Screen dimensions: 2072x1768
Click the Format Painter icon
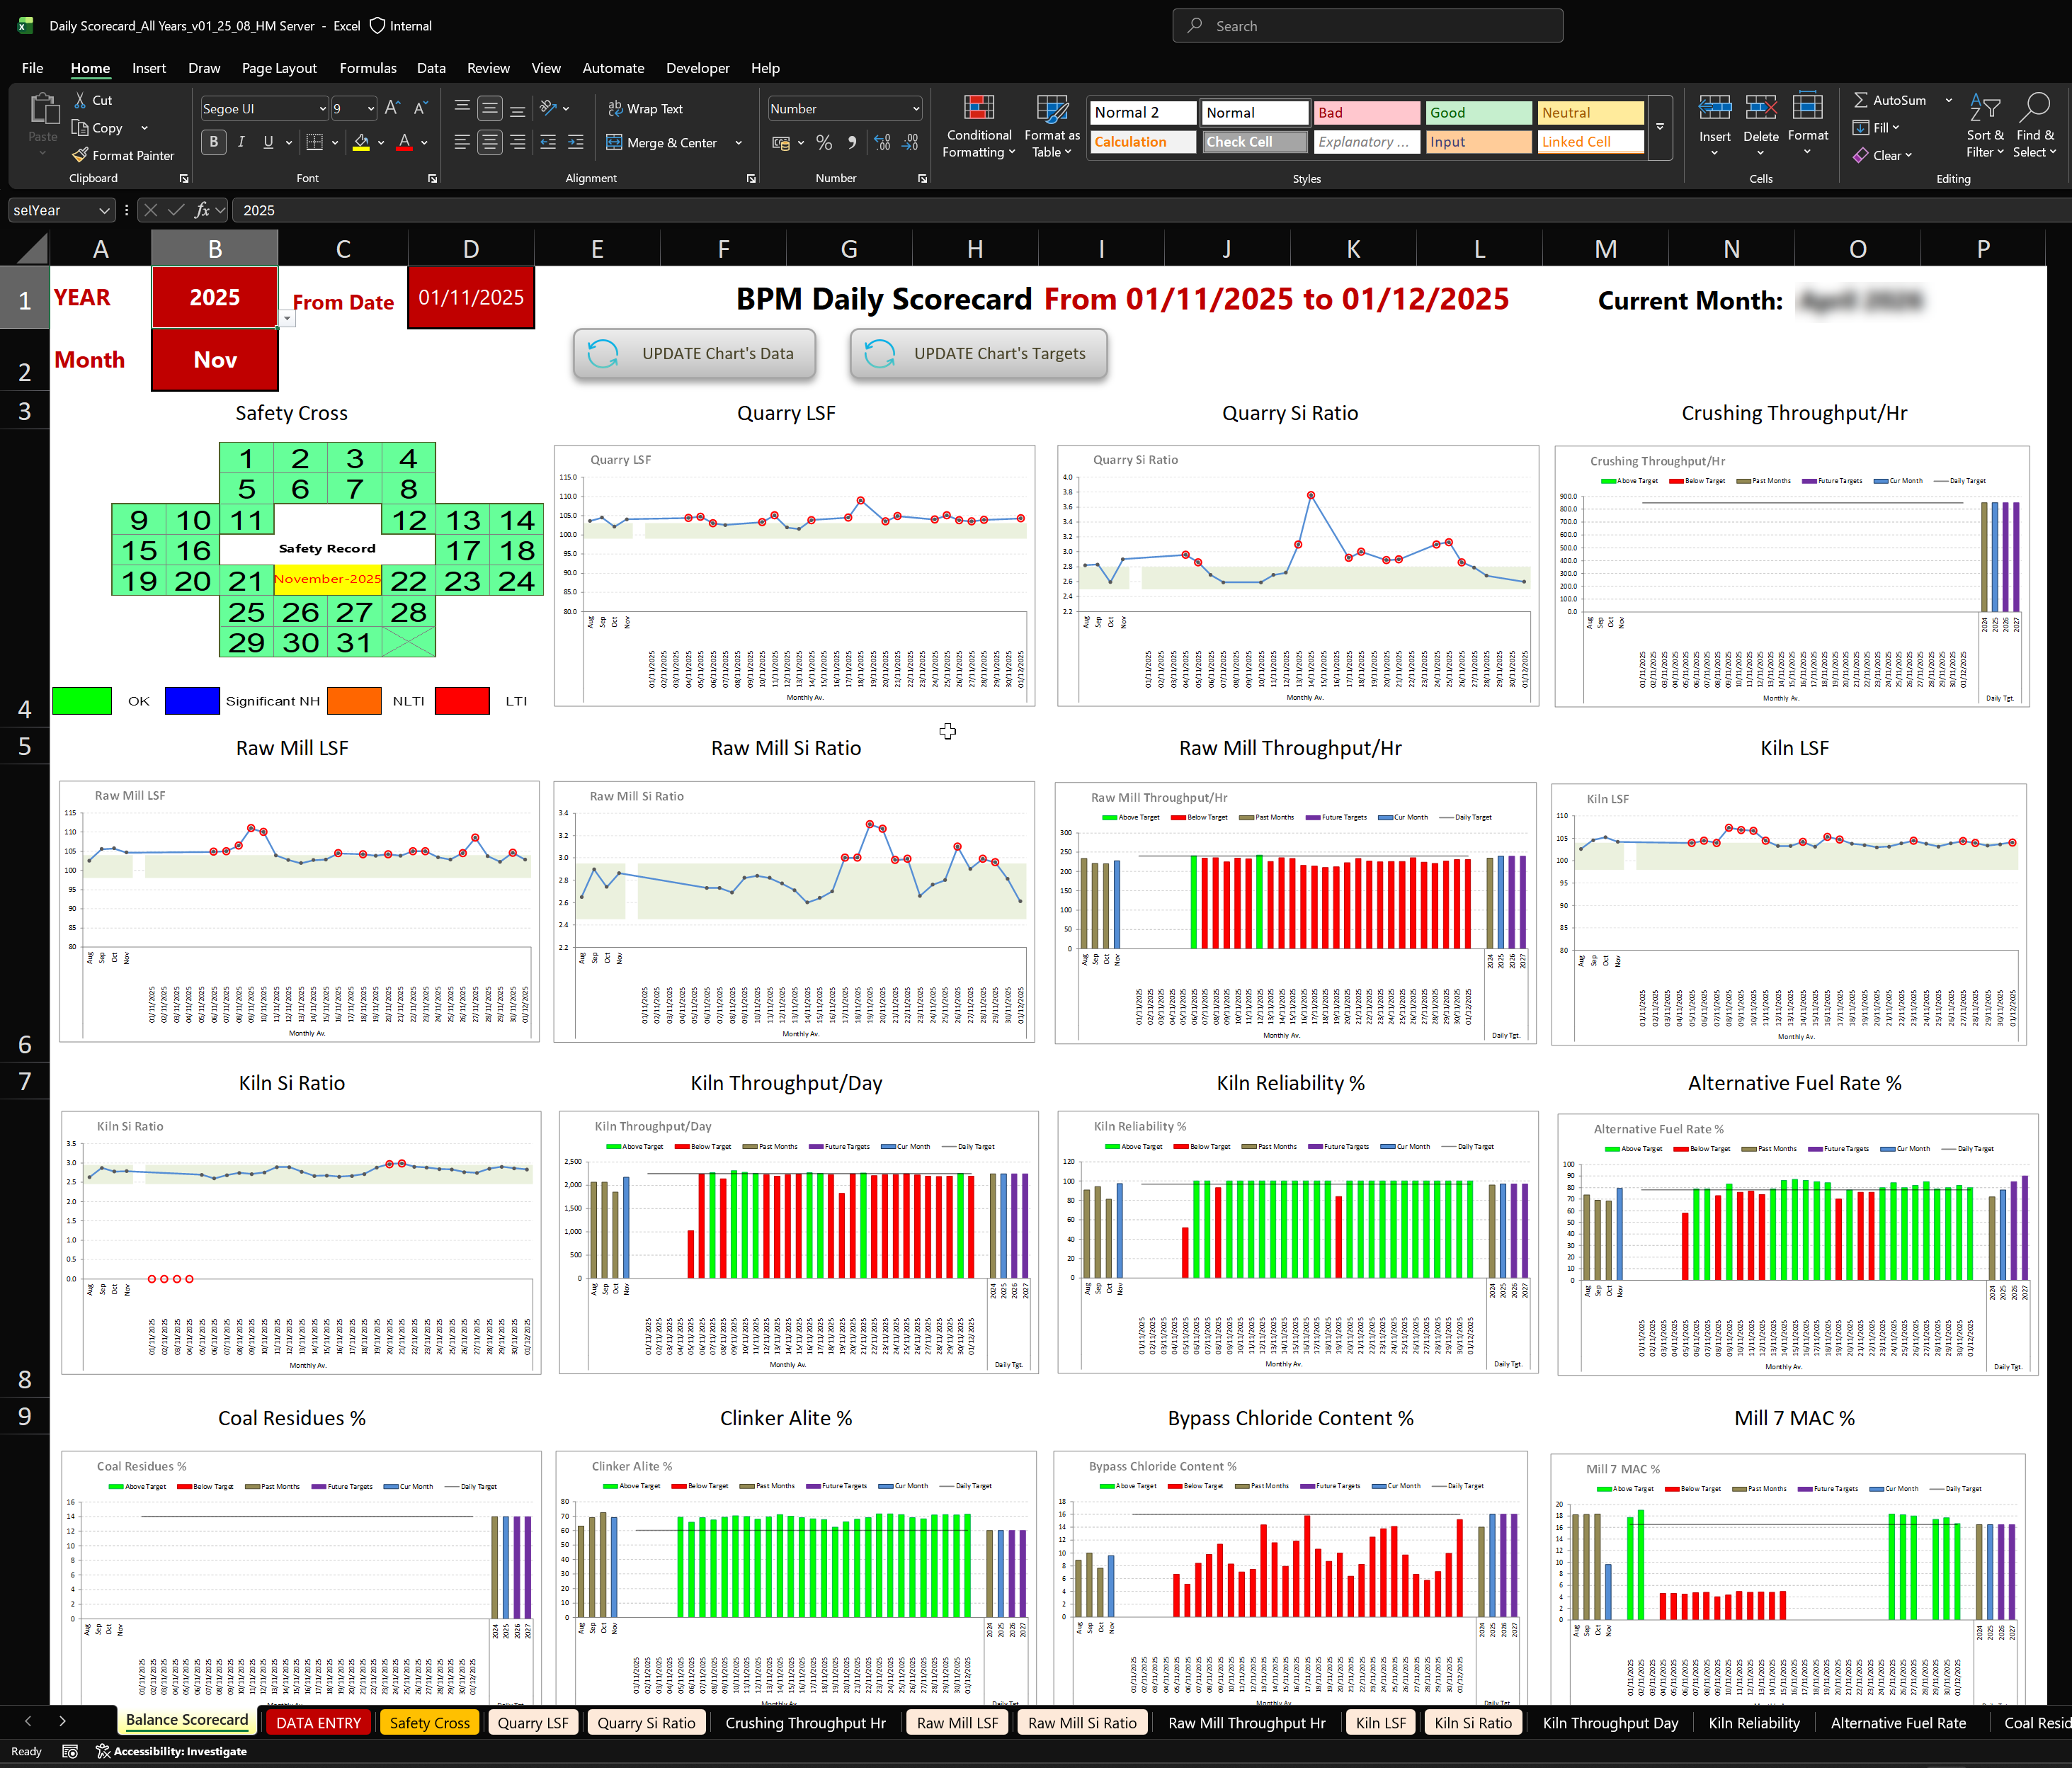click(81, 155)
